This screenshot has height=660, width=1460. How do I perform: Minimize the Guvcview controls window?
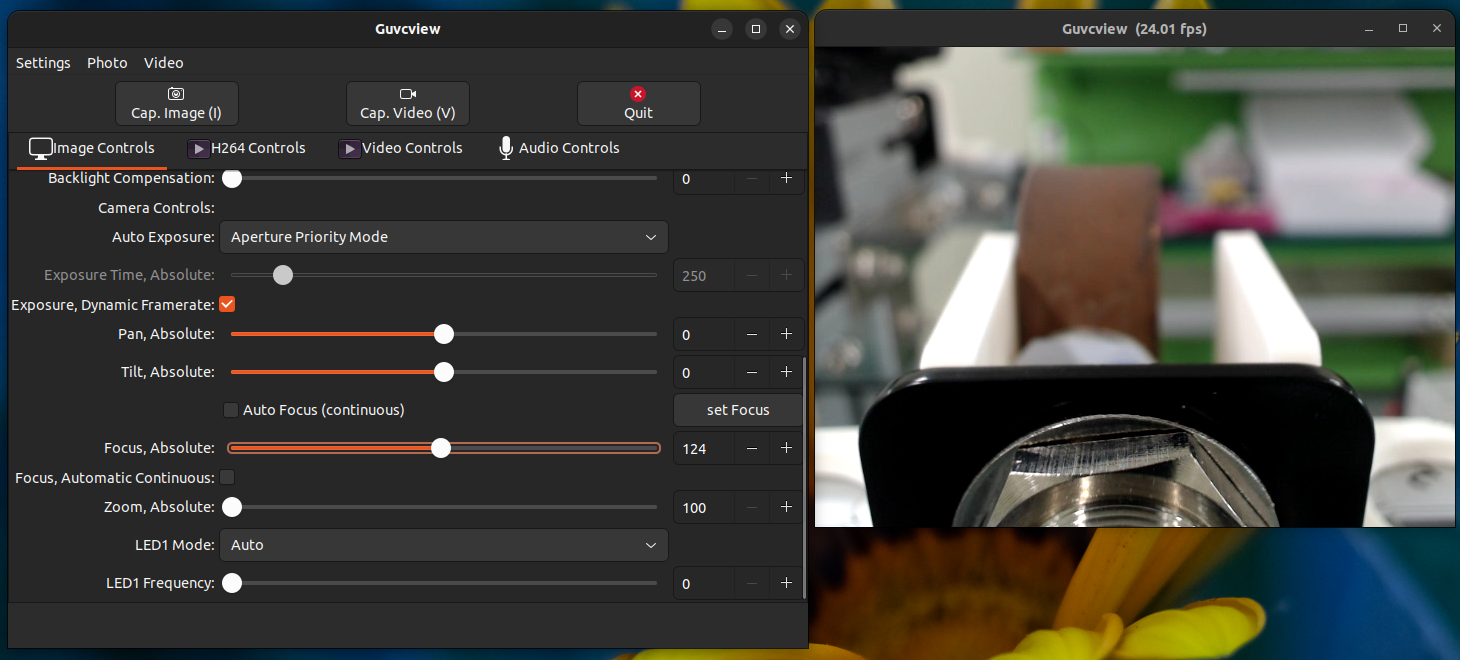click(722, 29)
